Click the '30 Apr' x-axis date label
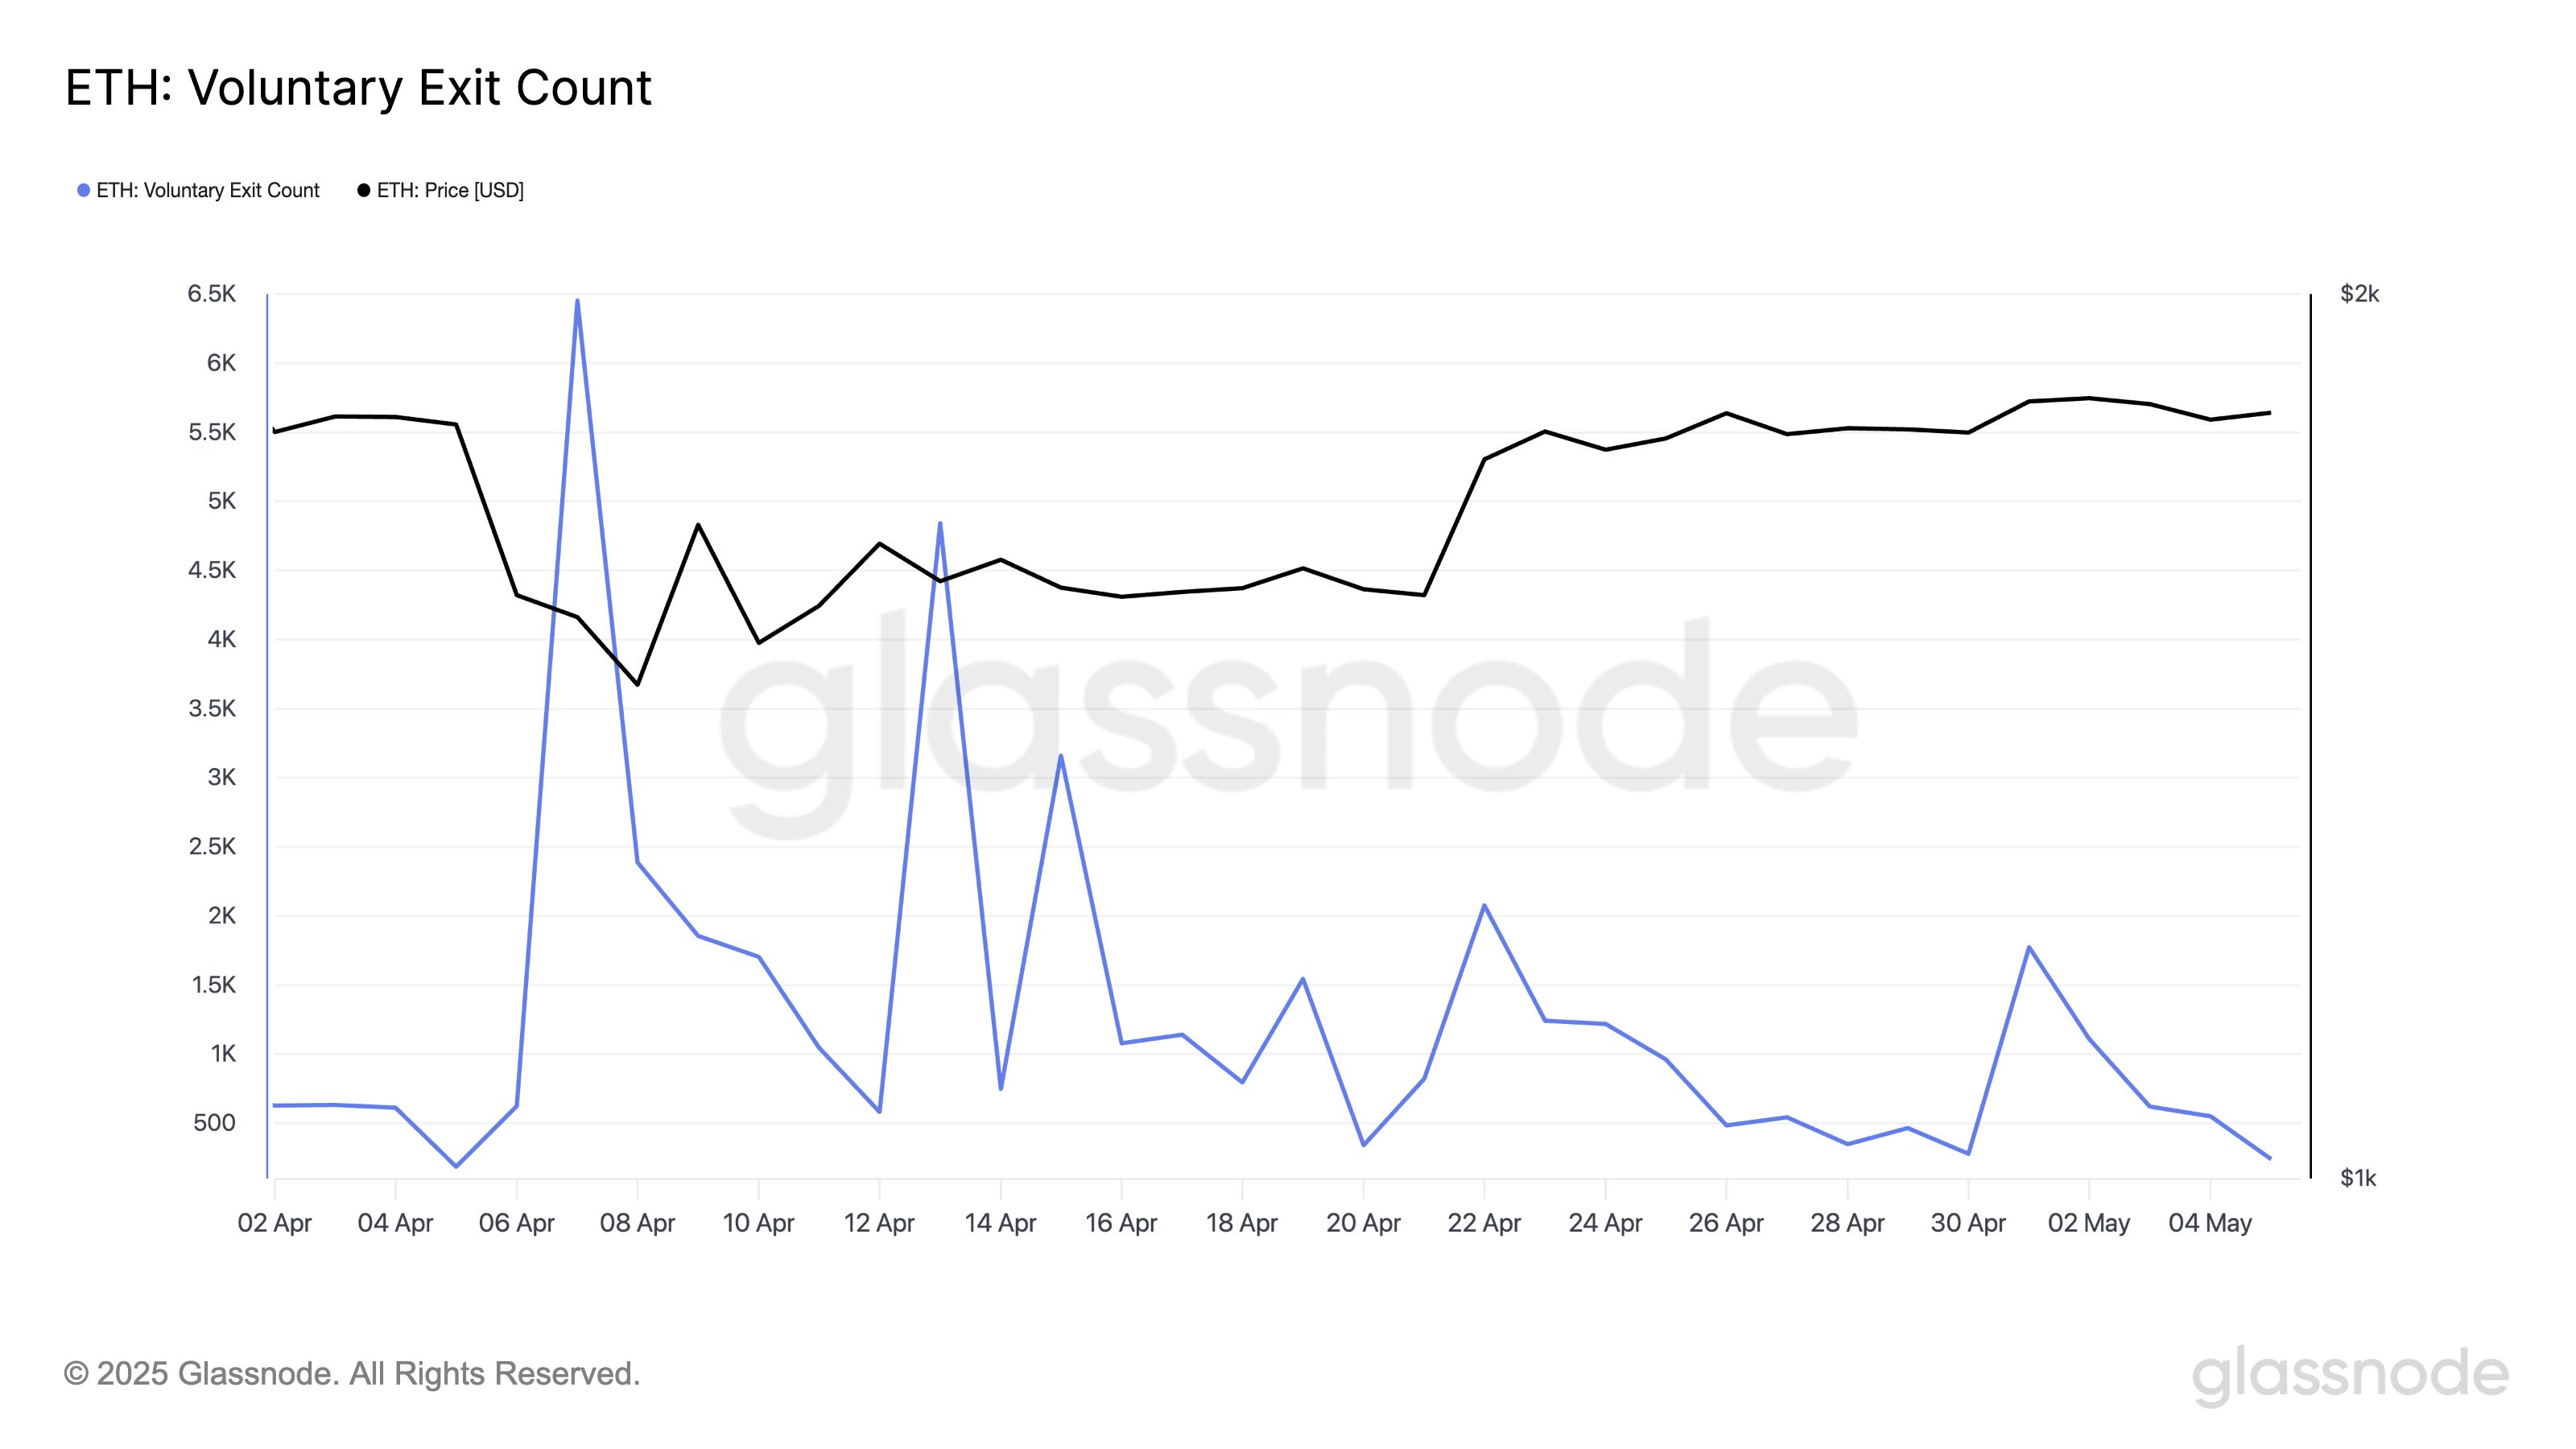This screenshot has width=2576, height=1449. pyautogui.click(x=1968, y=1223)
